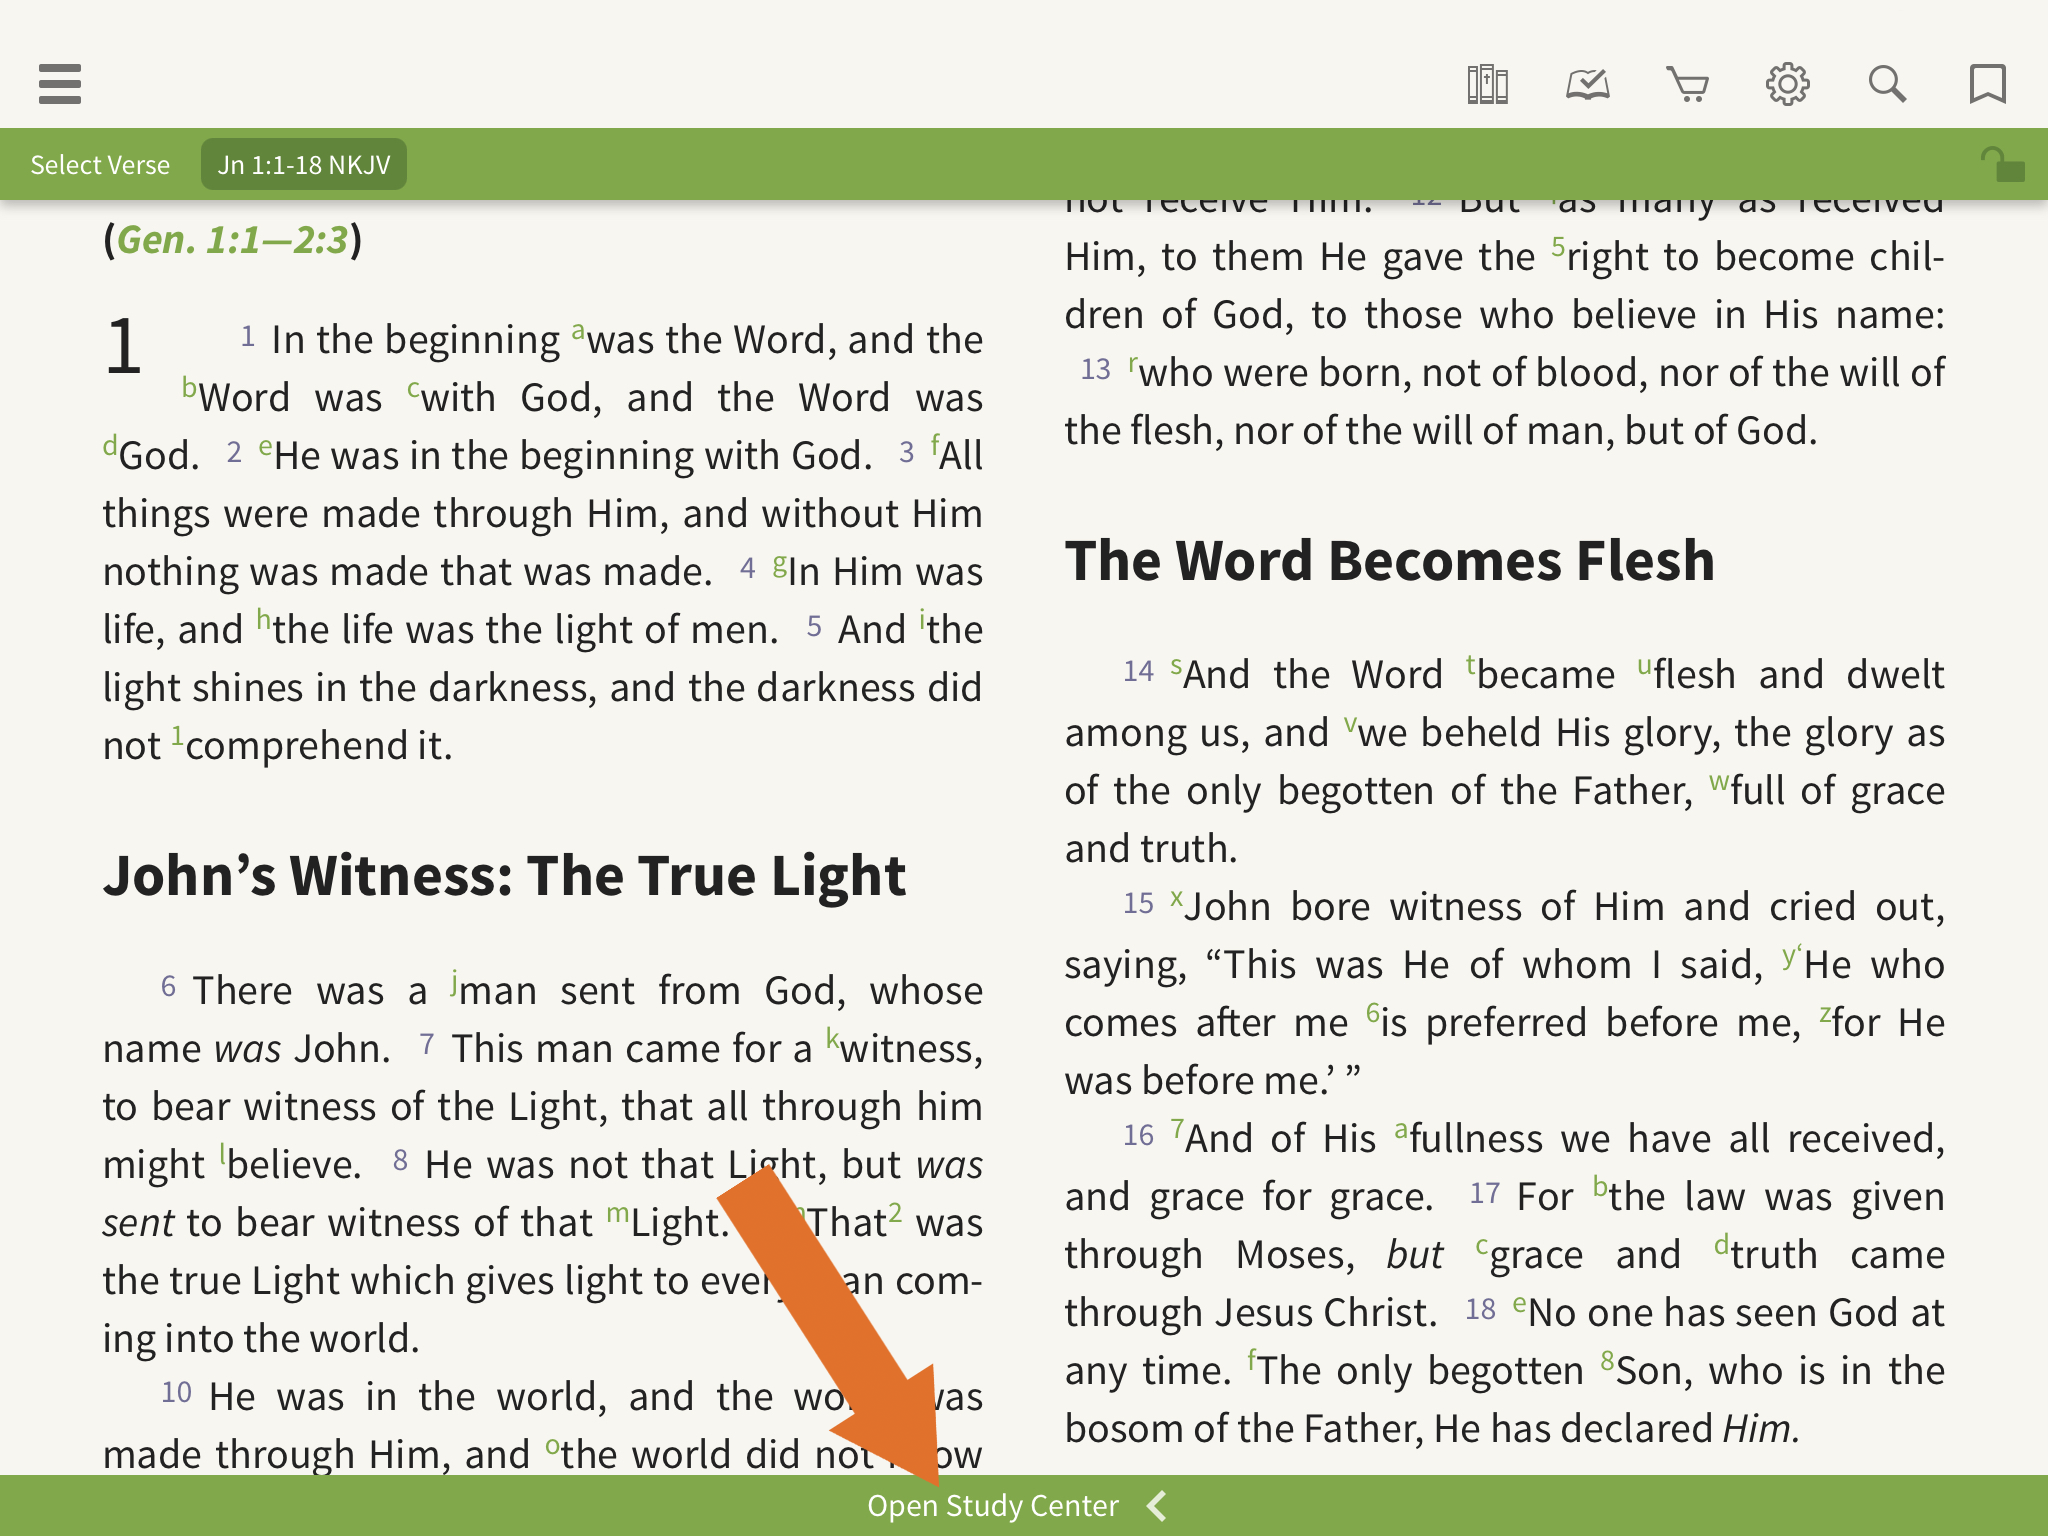Screen dimensions: 2048x1536
Task: Open cross-reference k before 'witness,'
Action: click(832, 1037)
